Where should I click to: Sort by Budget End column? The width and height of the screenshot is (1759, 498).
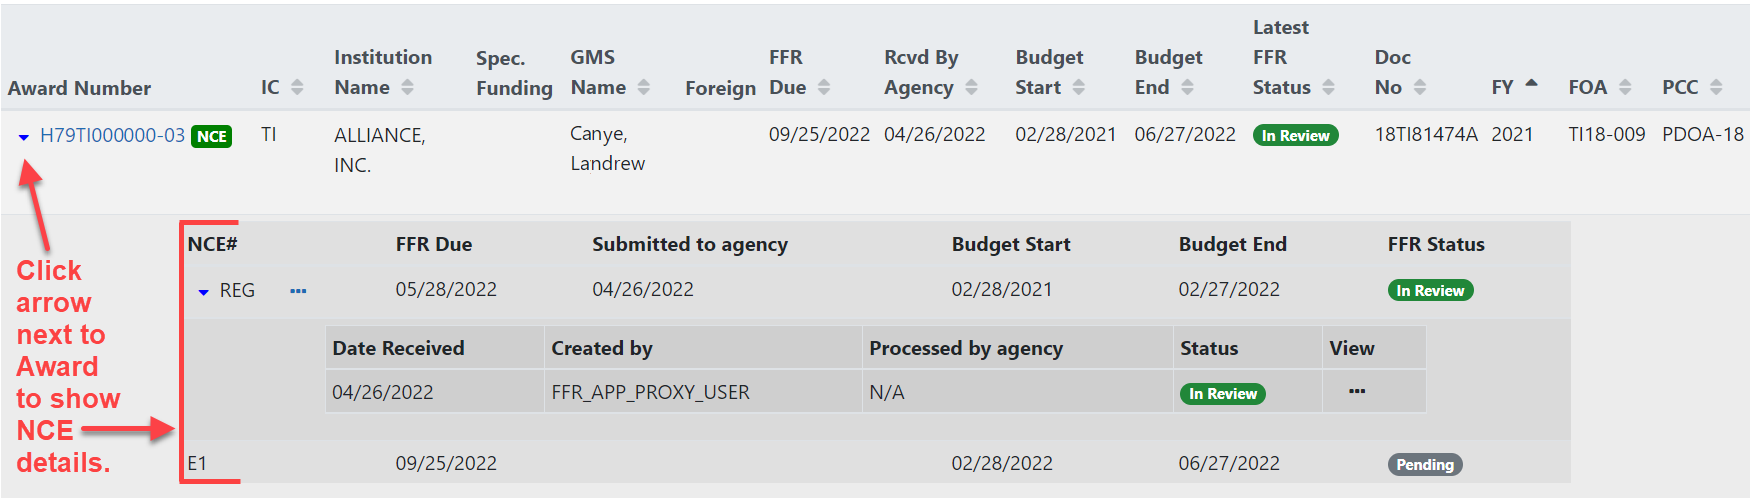tap(1187, 88)
